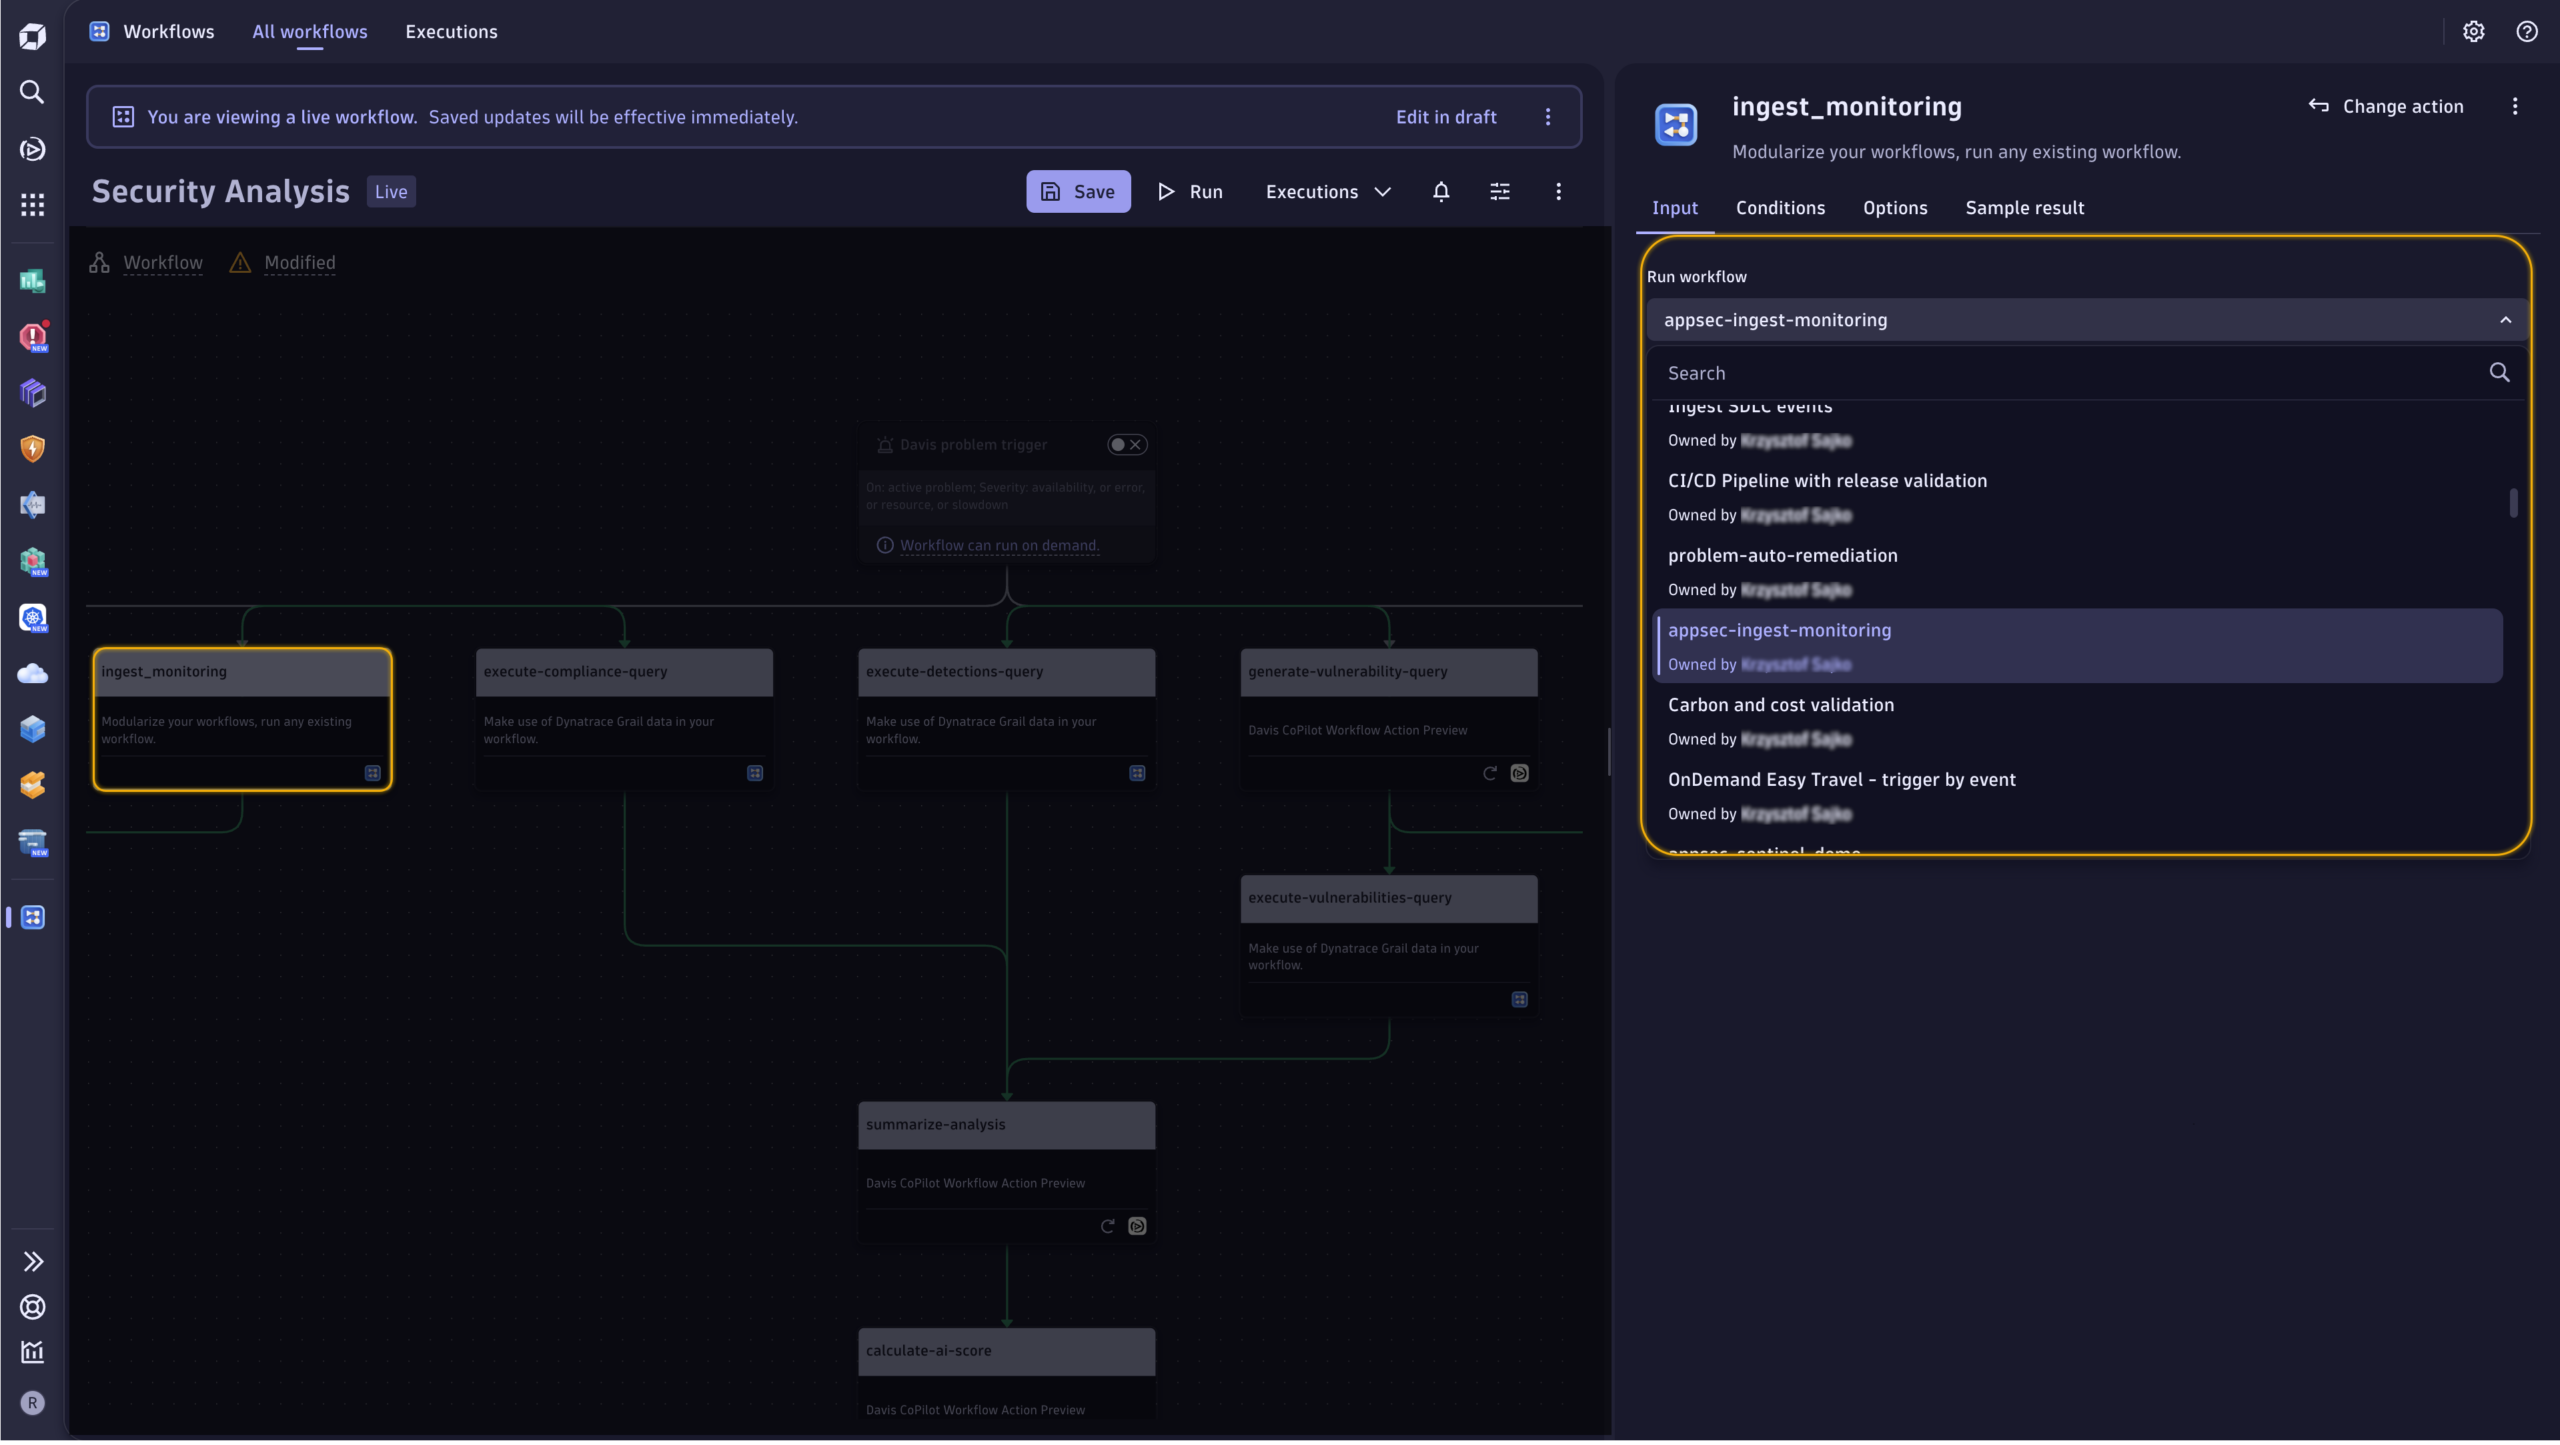Open the three-dot menu beside Change action
The image size is (2560, 1445).
coord(2513,106)
